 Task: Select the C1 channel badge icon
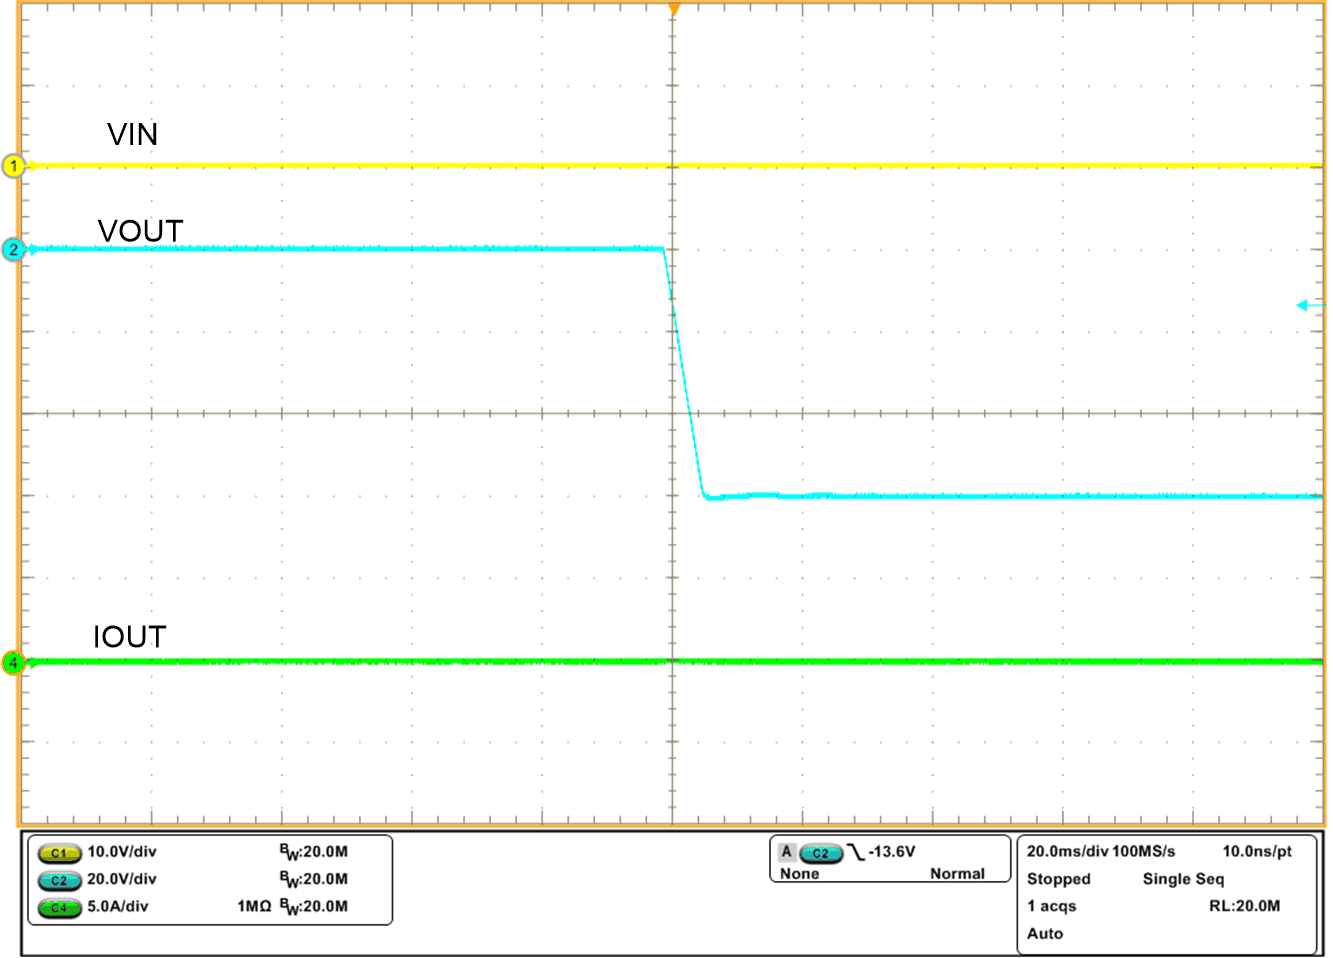[x=58, y=854]
